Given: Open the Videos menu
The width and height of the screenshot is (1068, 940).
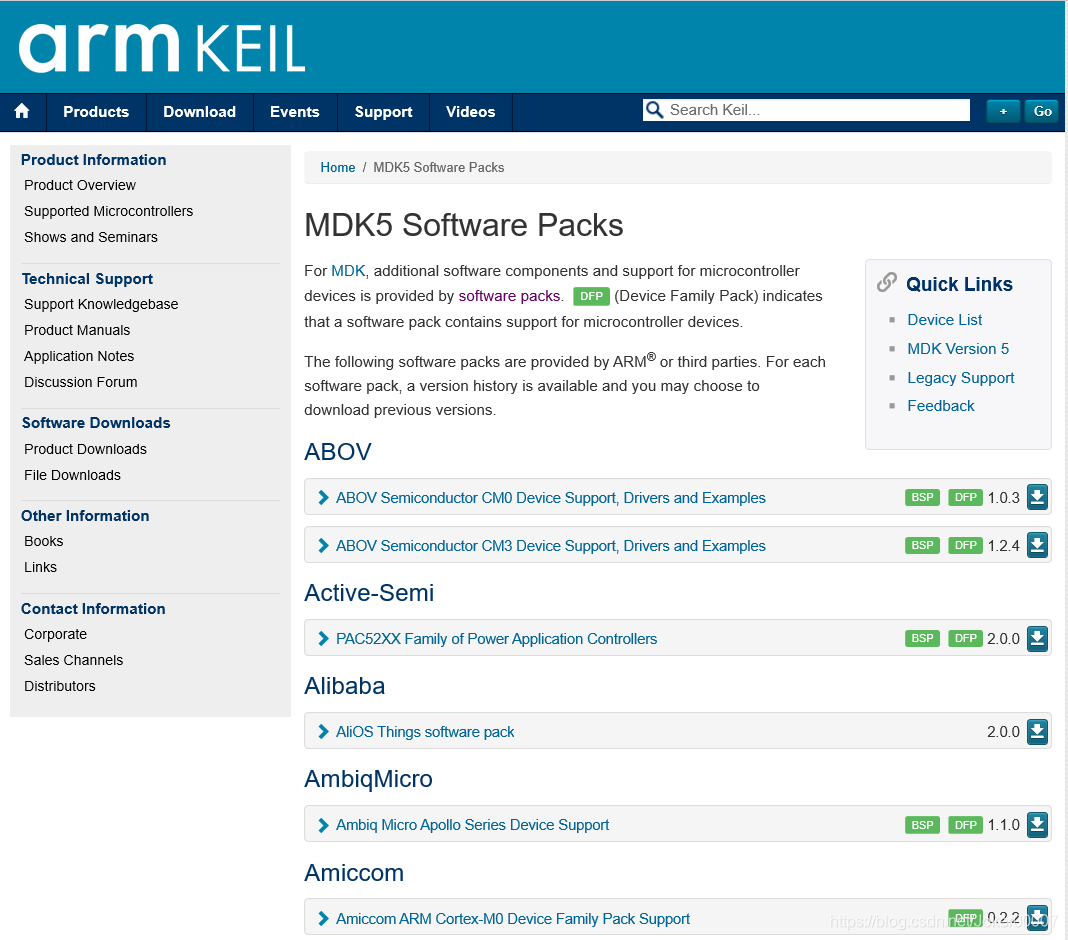Looking at the screenshot, I should 471,112.
